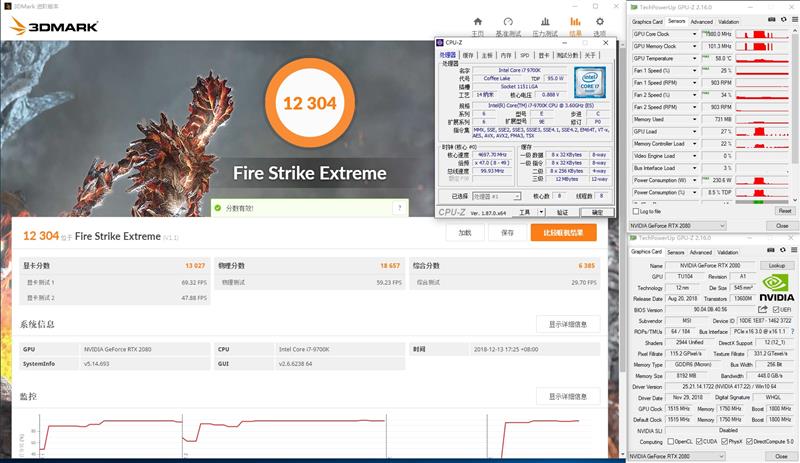Open the GPU Load sensor dropdown
This screenshot has width=800, height=463.
click(x=694, y=132)
